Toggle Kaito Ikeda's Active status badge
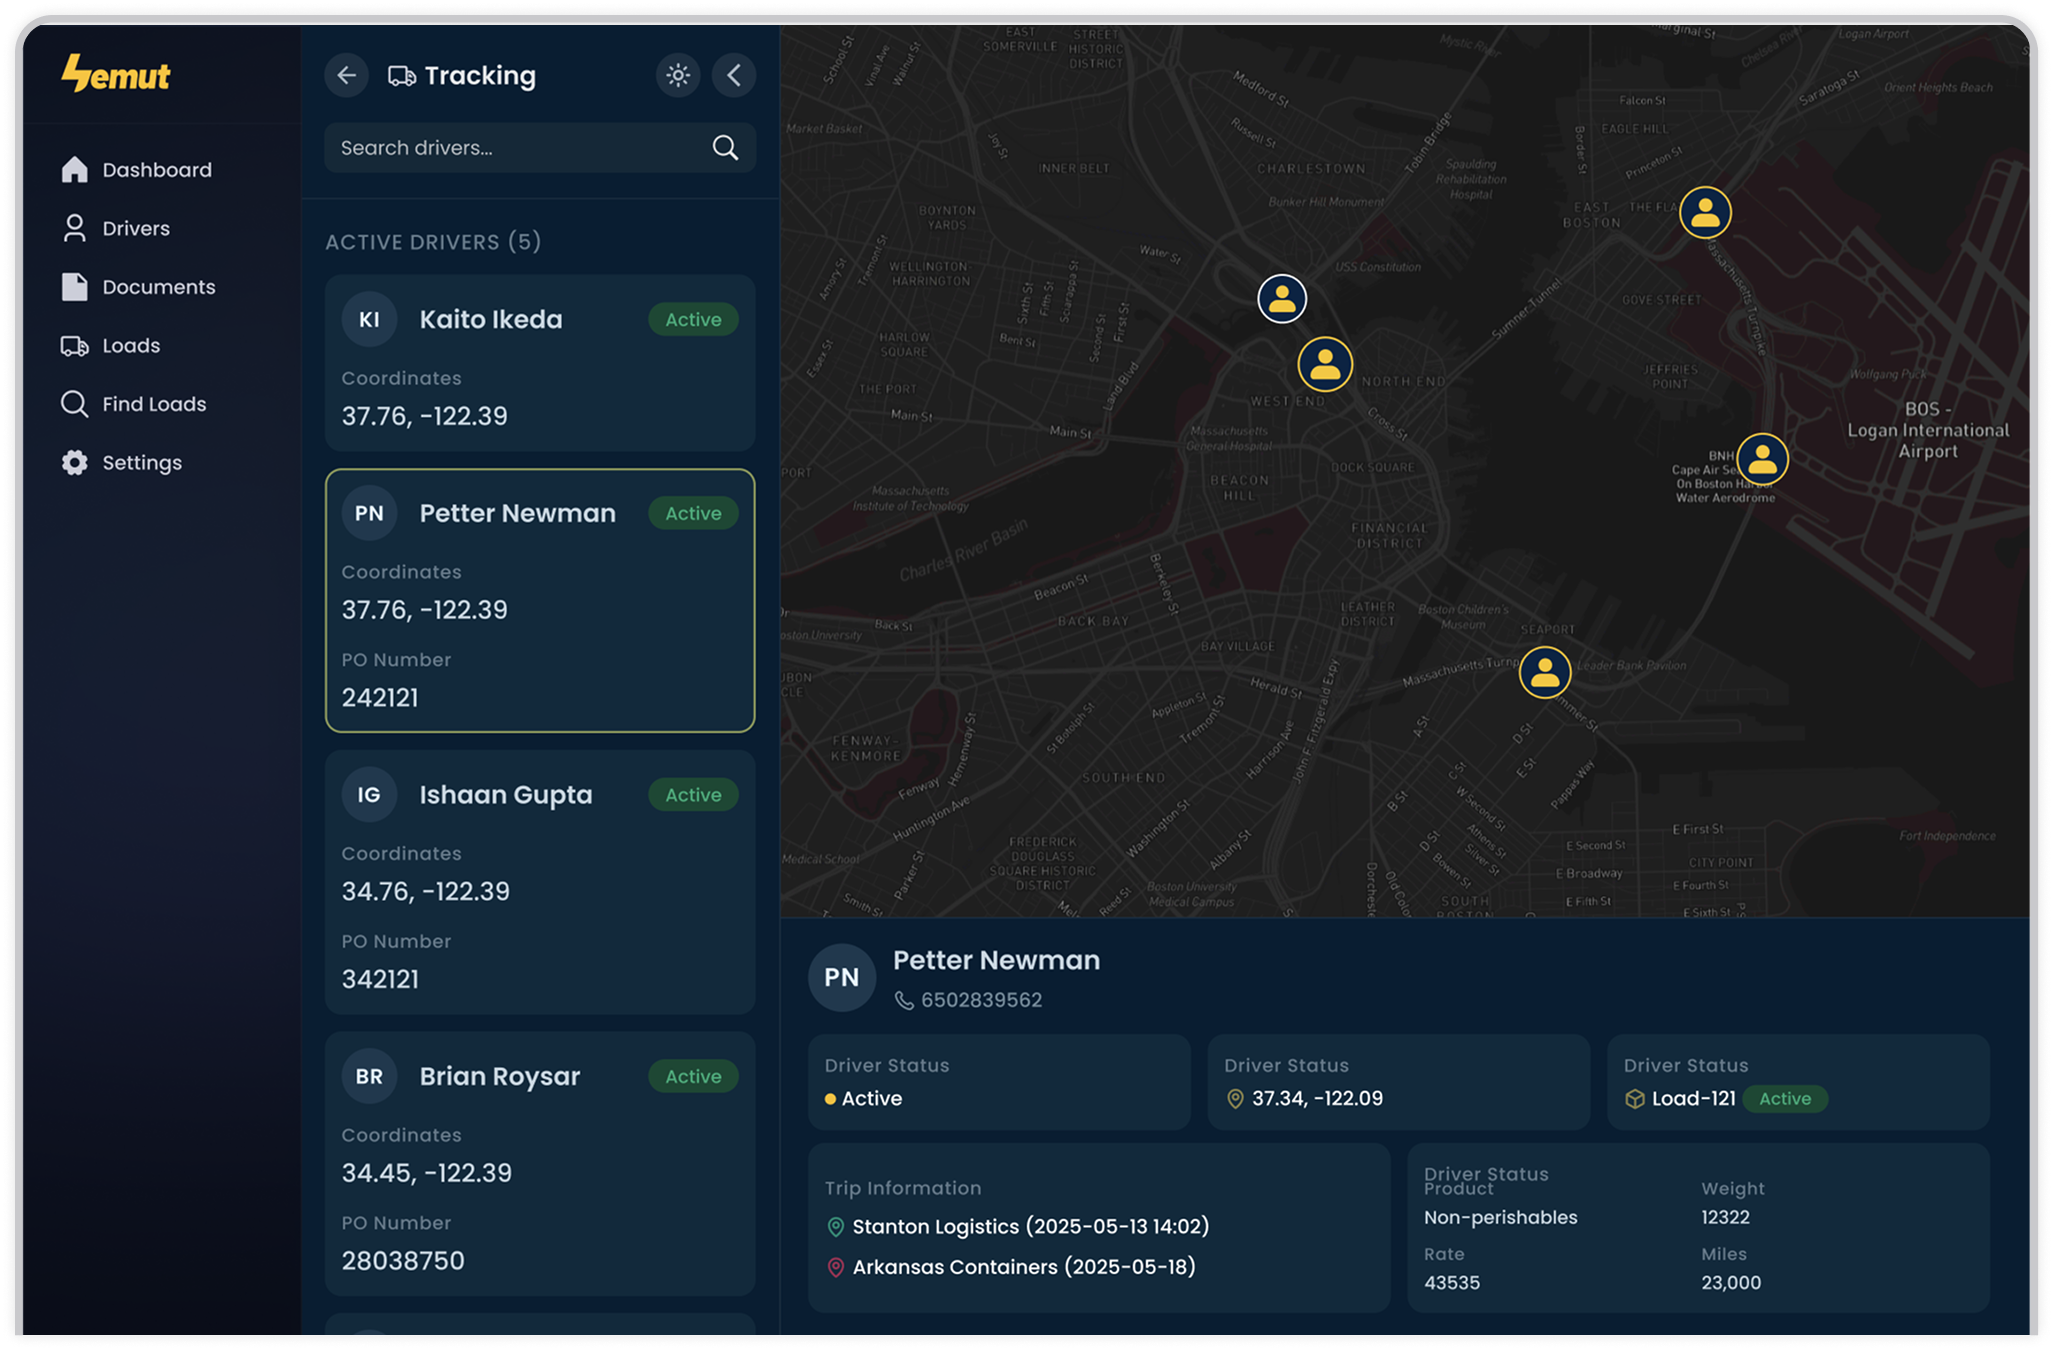 pos(692,319)
